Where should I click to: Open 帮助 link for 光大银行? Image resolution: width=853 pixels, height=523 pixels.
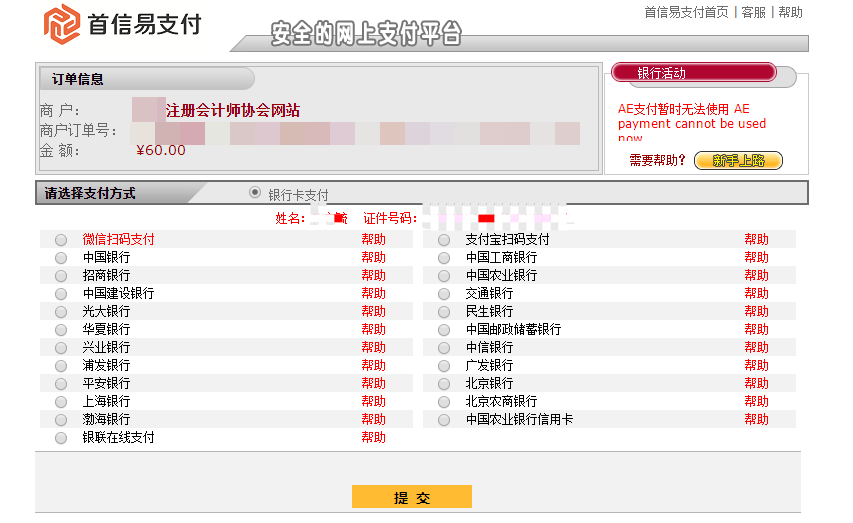374,311
